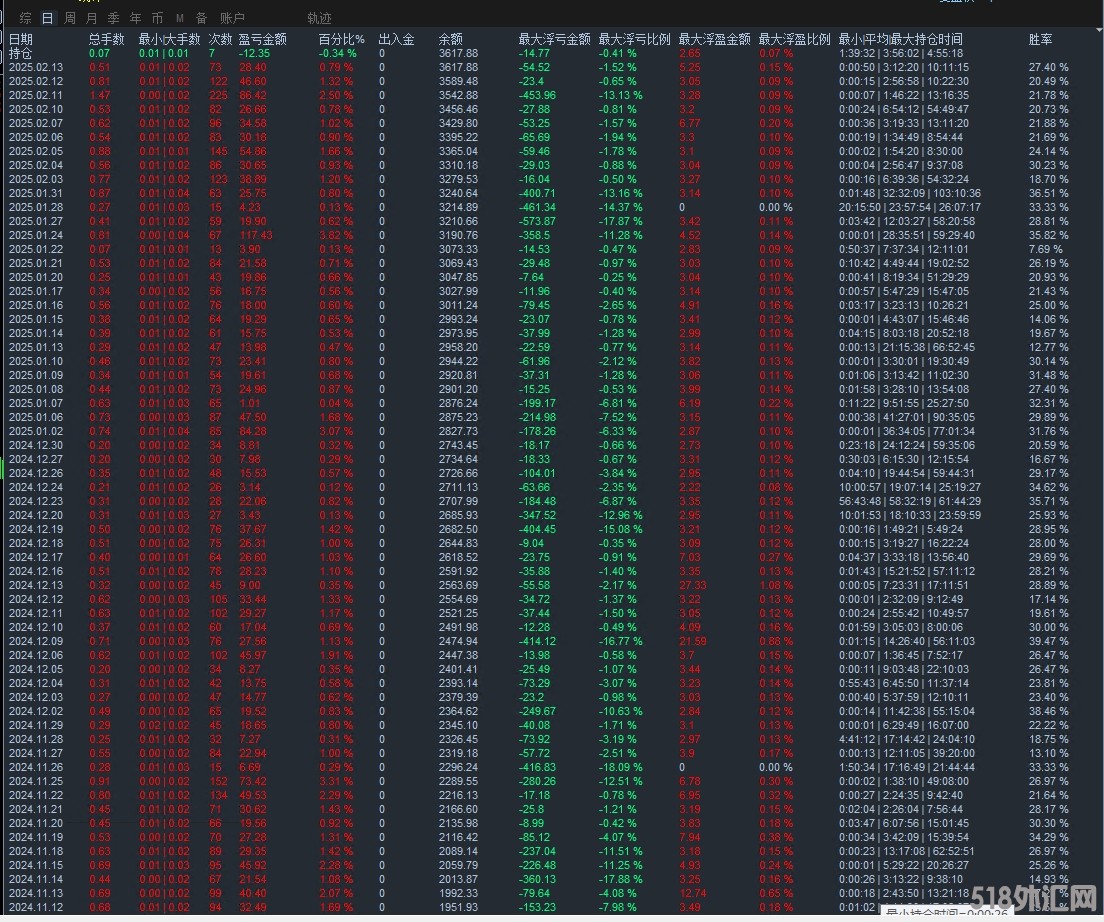The image size is (1104, 922).
Task: Click max floating loss -573.87
Action: [x=537, y=222]
